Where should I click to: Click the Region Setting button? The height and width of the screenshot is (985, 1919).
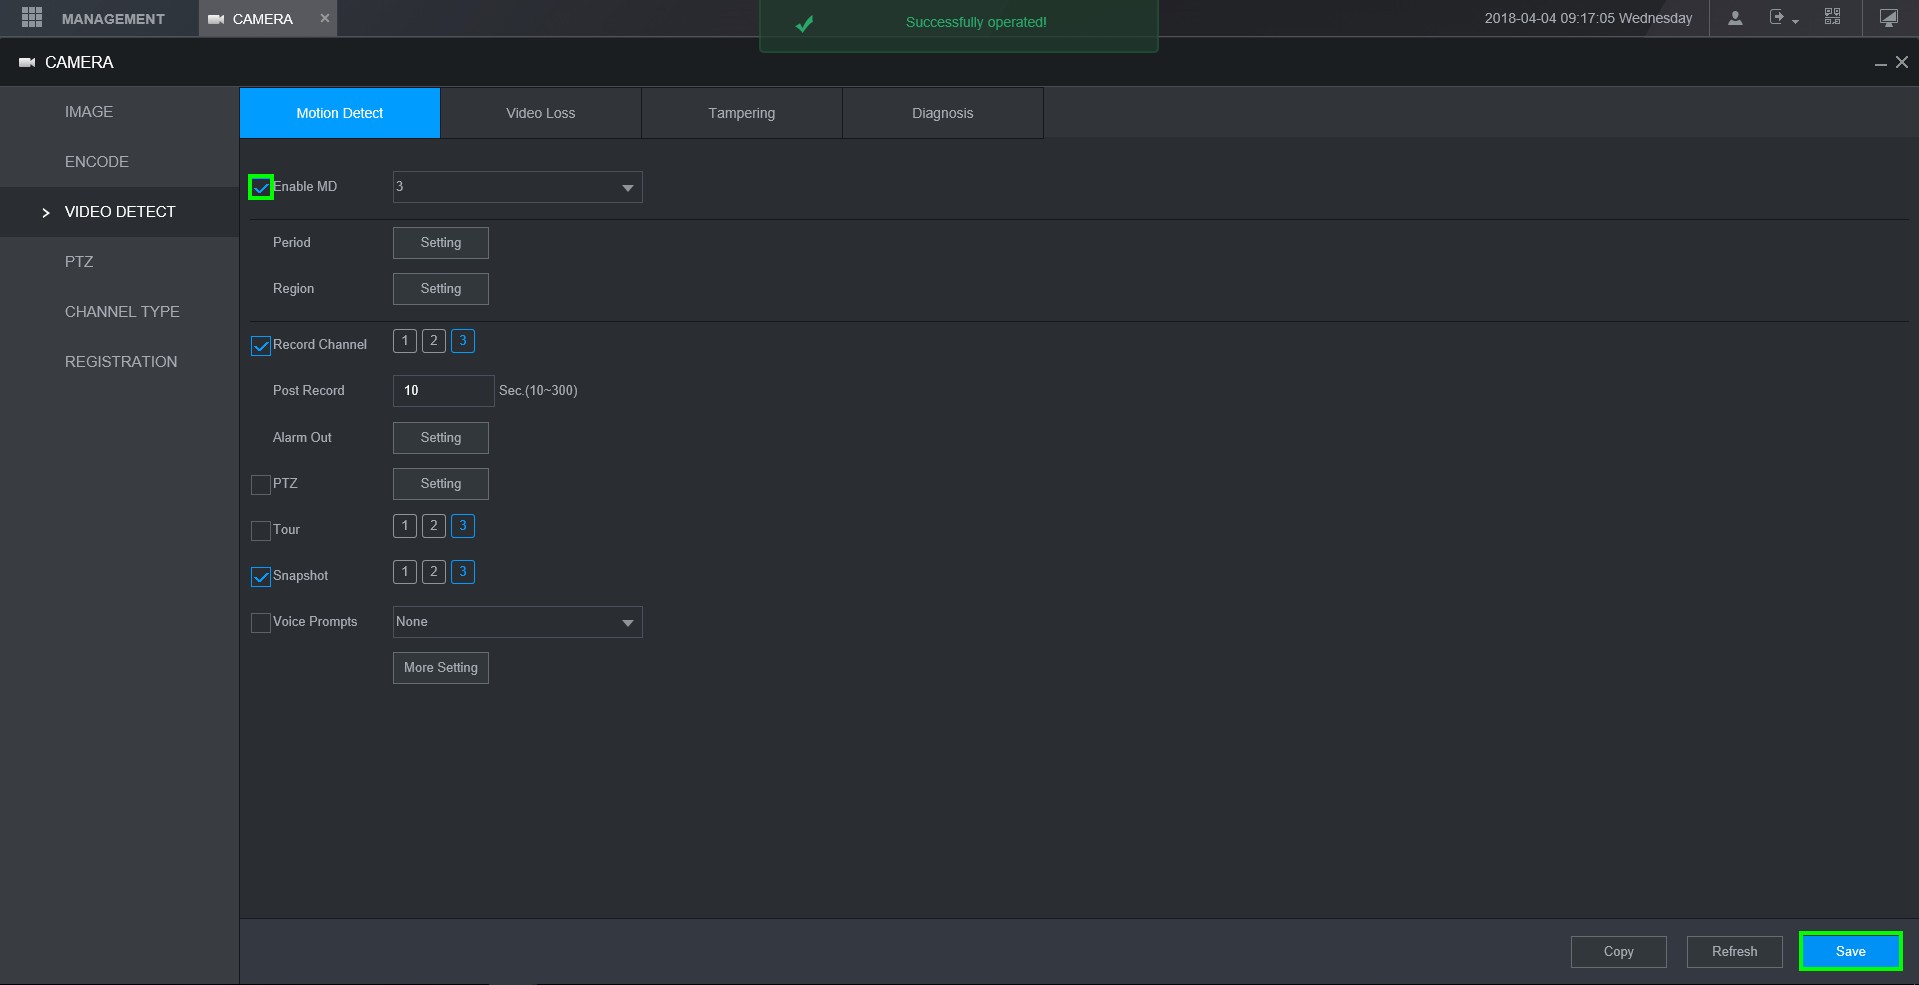(441, 289)
